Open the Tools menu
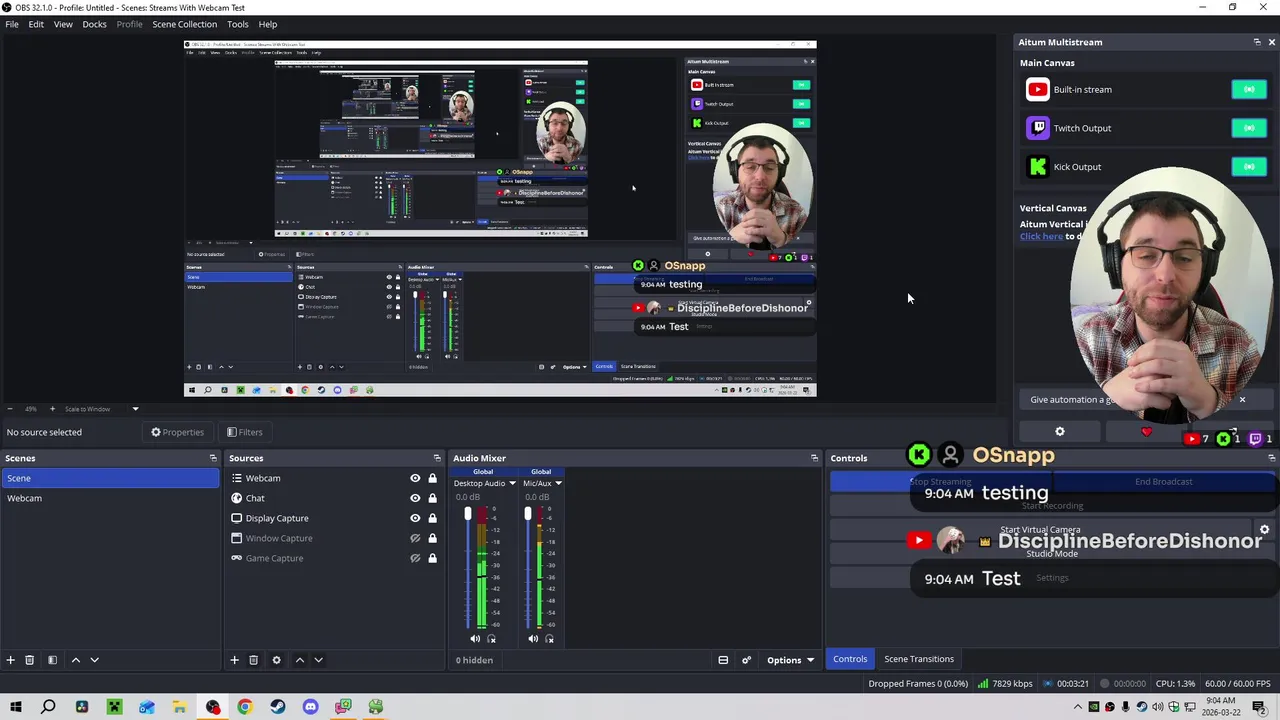This screenshot has height=720, width=1280. [x=238, y=24]
